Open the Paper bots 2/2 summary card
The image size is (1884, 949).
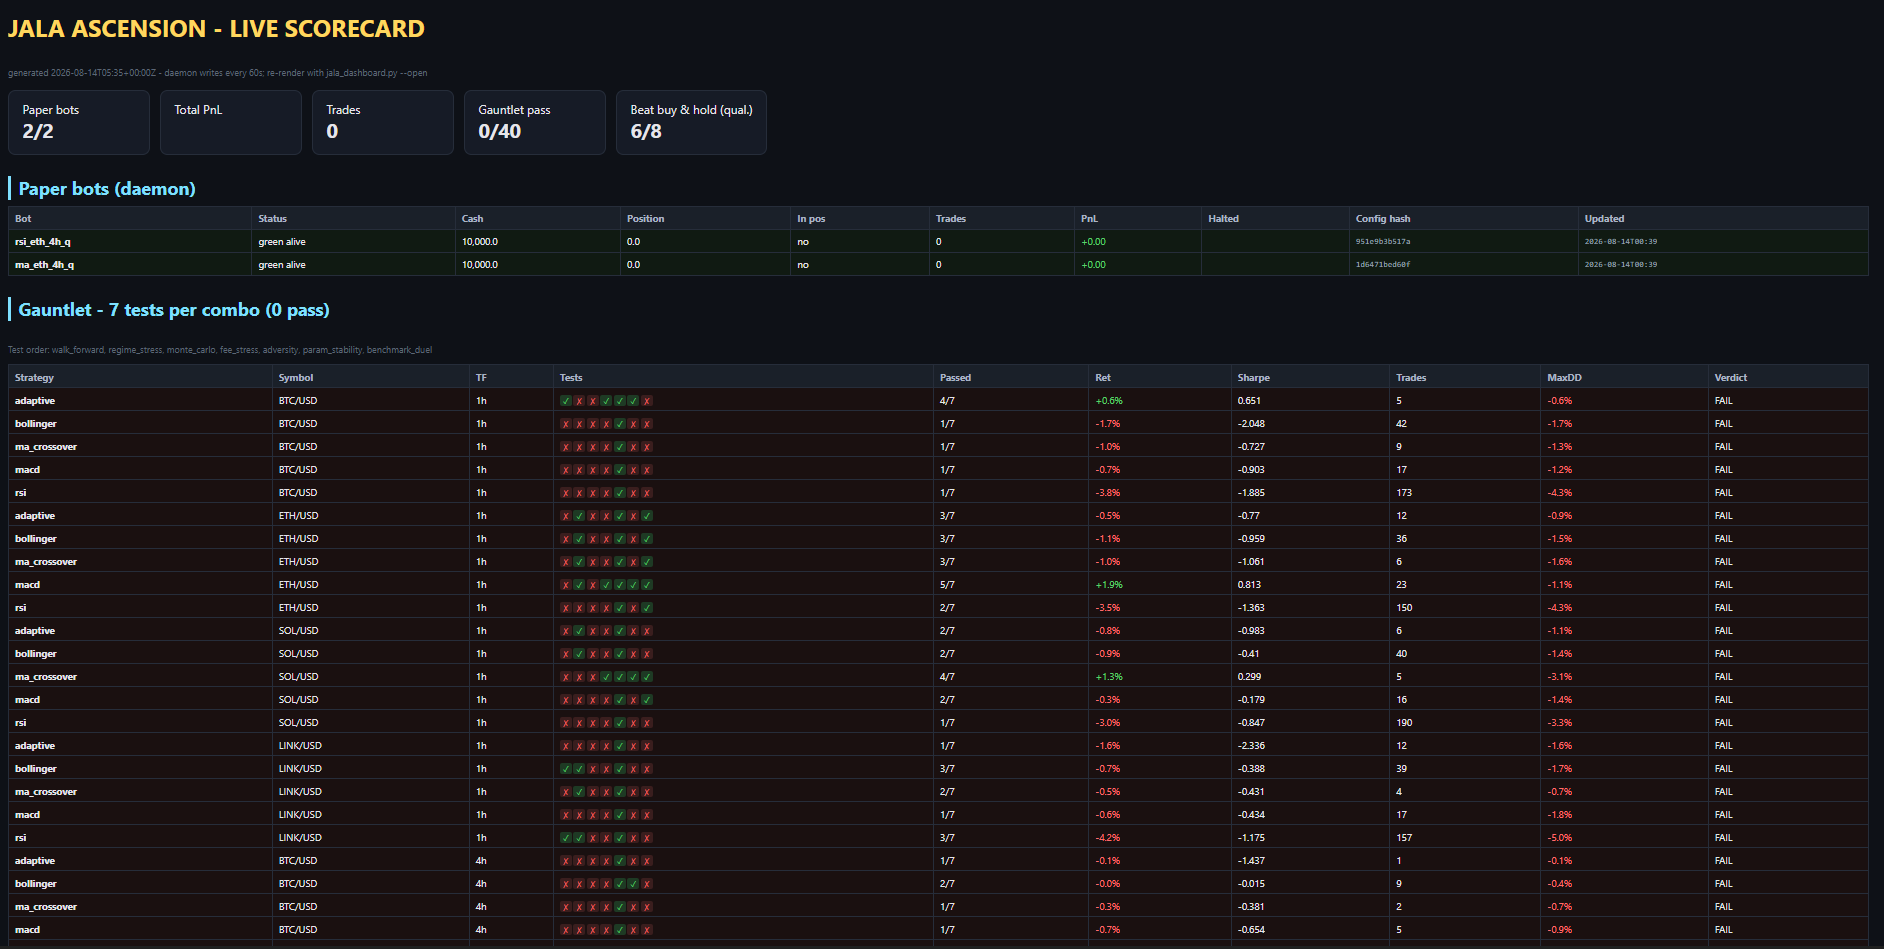79,122
